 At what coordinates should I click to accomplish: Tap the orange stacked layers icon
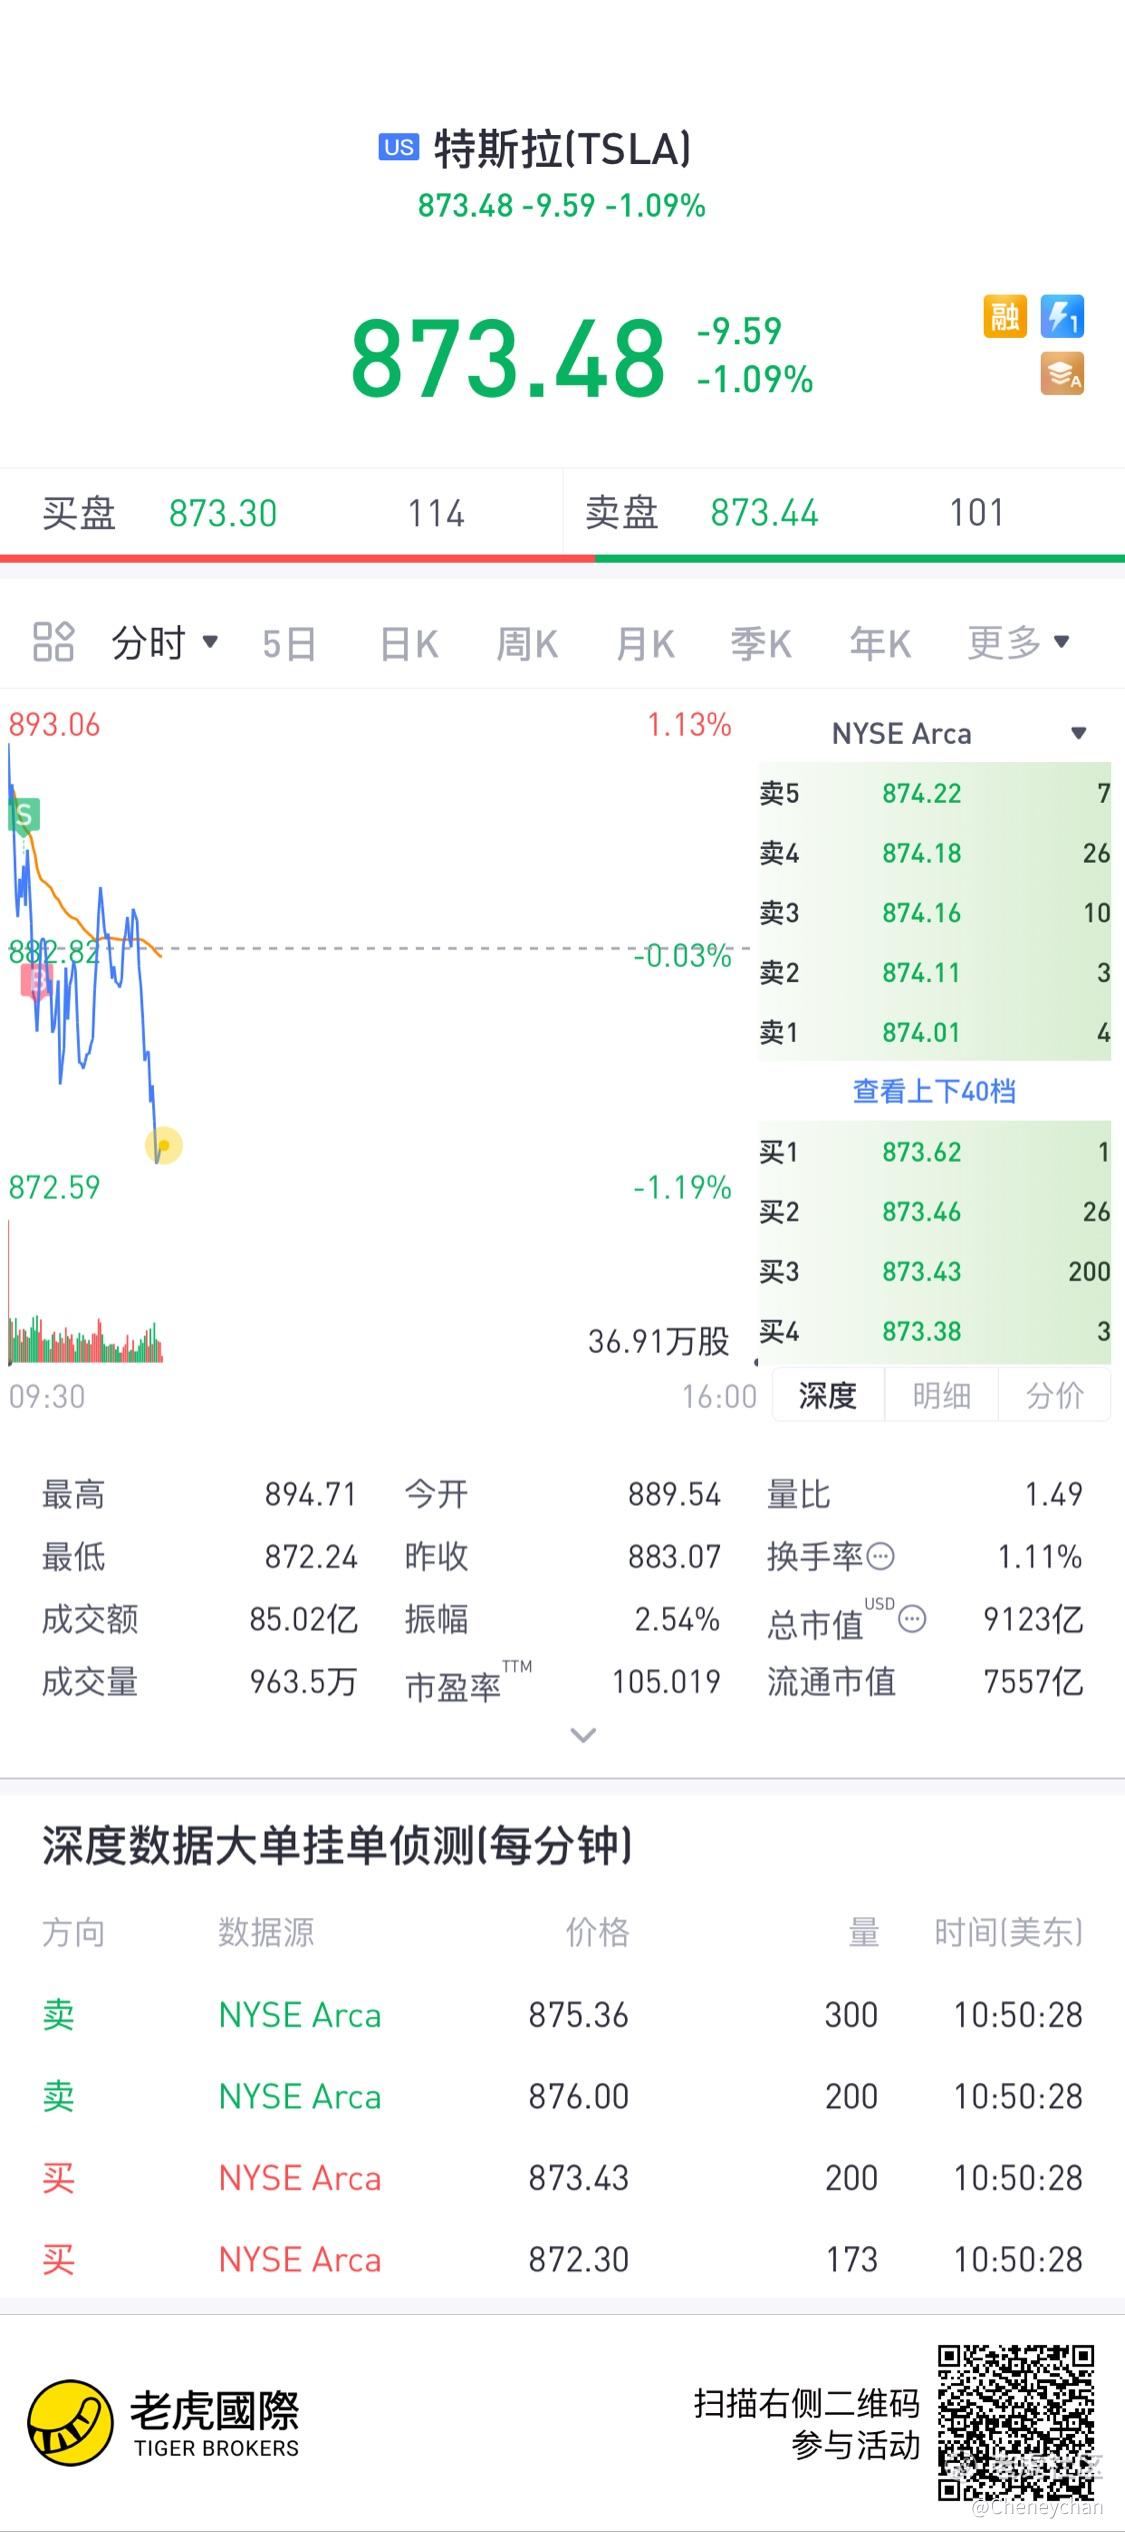pyautogui.click(x=1062, y=375)
